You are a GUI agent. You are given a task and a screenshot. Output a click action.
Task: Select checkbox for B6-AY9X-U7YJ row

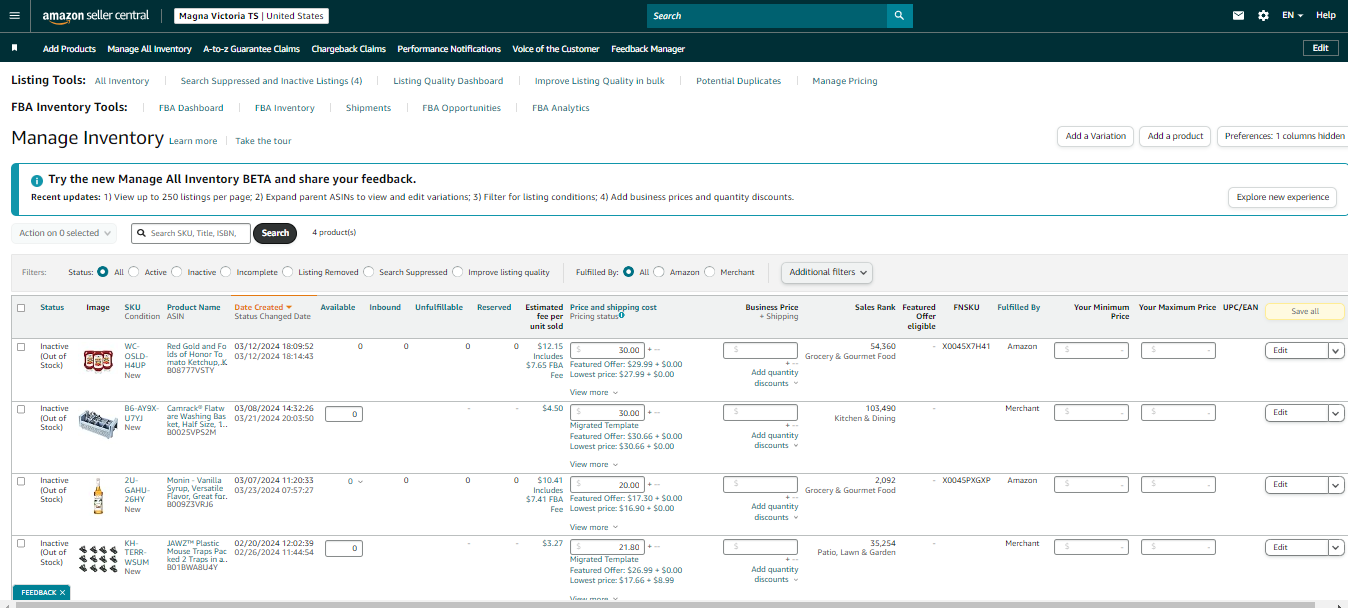point(21,409)
